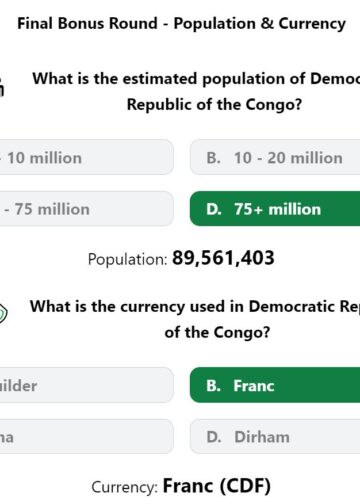The width and height of the screenshot is (360, 504).
Task: Click the partially visible population icon
Action: (2, 86)
